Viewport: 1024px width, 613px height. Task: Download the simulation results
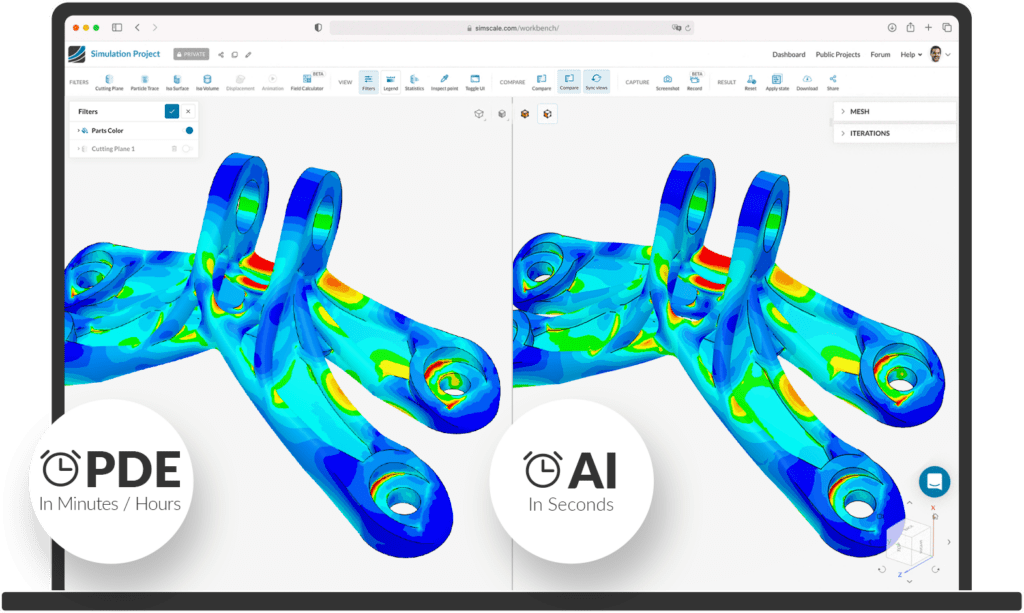[807, 80]
